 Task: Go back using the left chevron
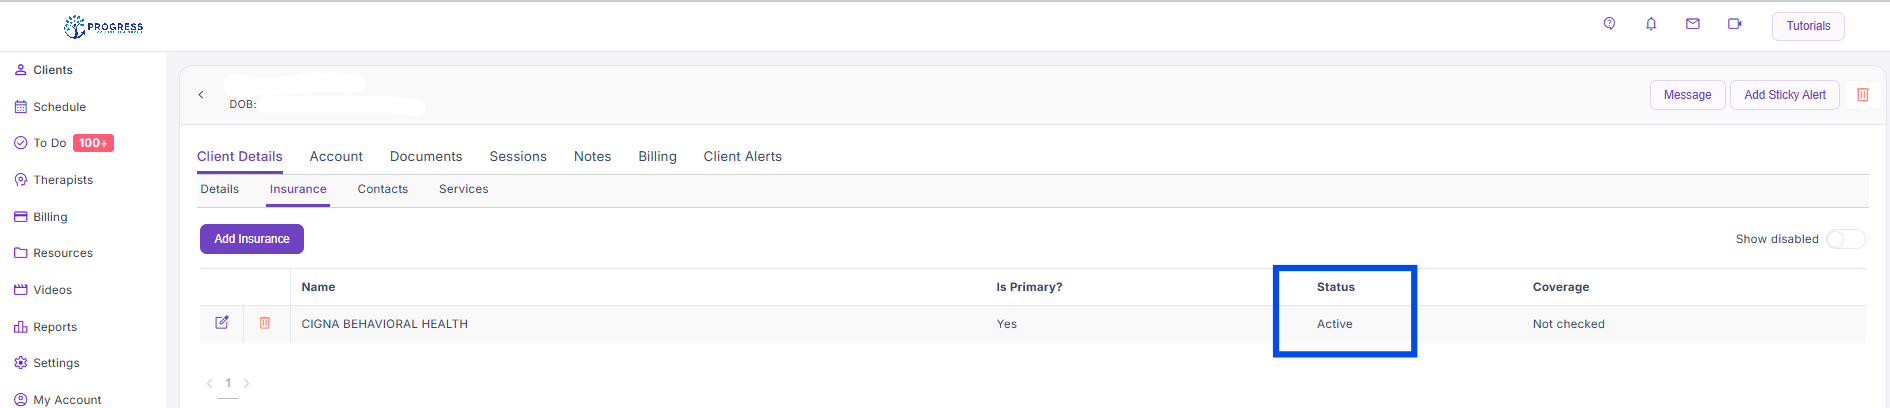coord(201,95)
